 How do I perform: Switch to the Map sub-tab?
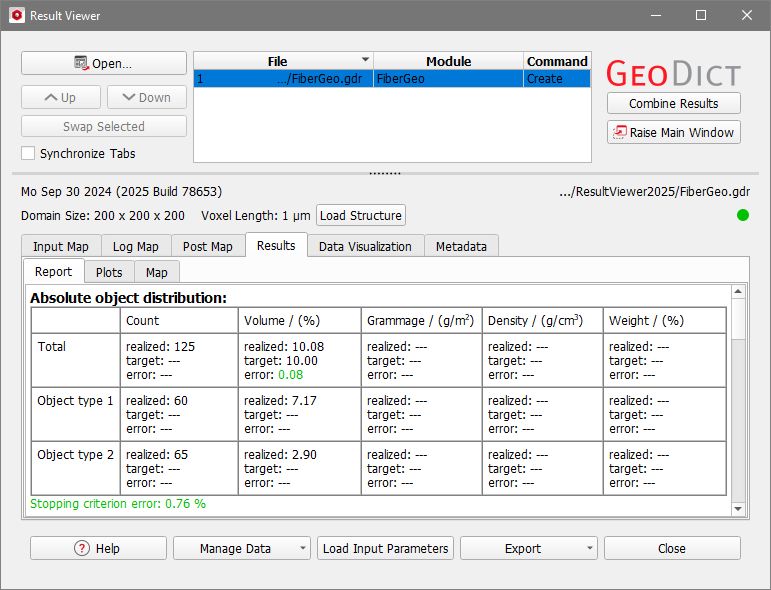point(157,272)
